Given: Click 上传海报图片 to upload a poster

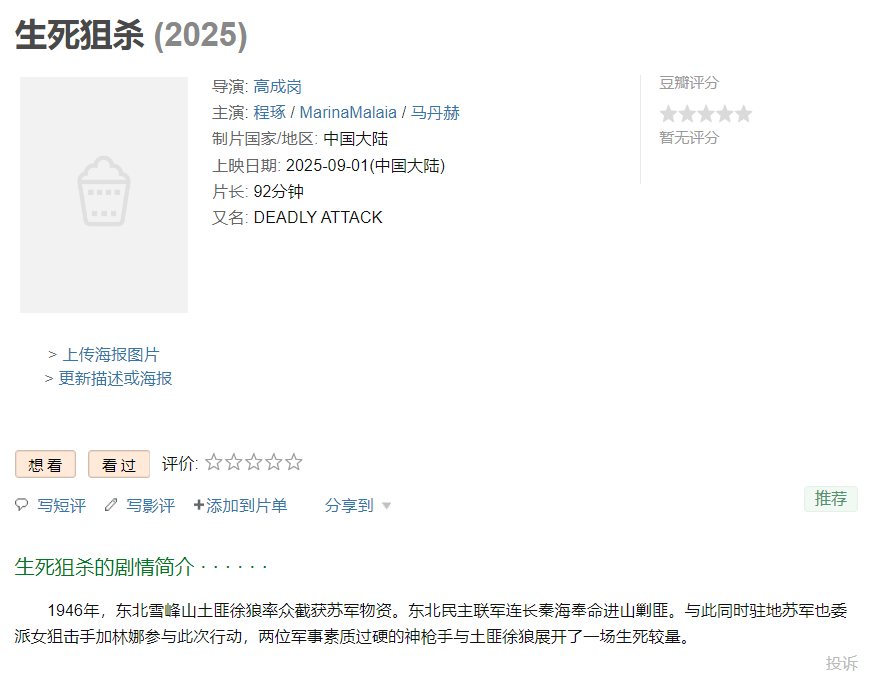Looking at the screenshot, I should [111, 354].
